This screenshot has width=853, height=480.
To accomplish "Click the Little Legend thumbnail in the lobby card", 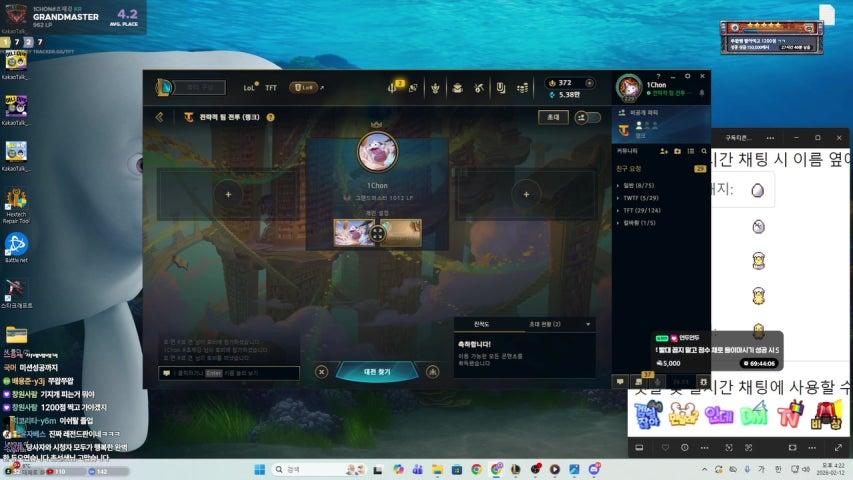I will click(354, 233).
